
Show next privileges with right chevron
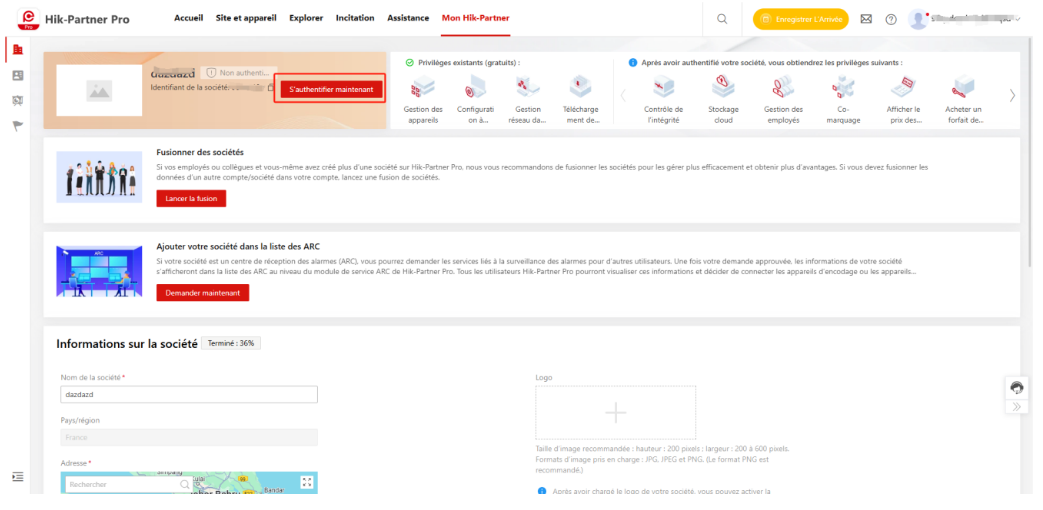click(1012, 95)
